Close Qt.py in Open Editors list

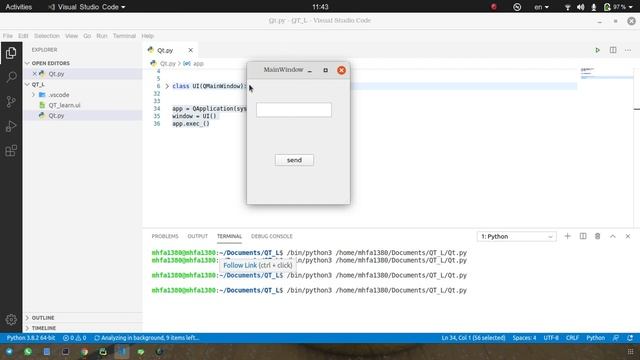[x=35, y=74]
